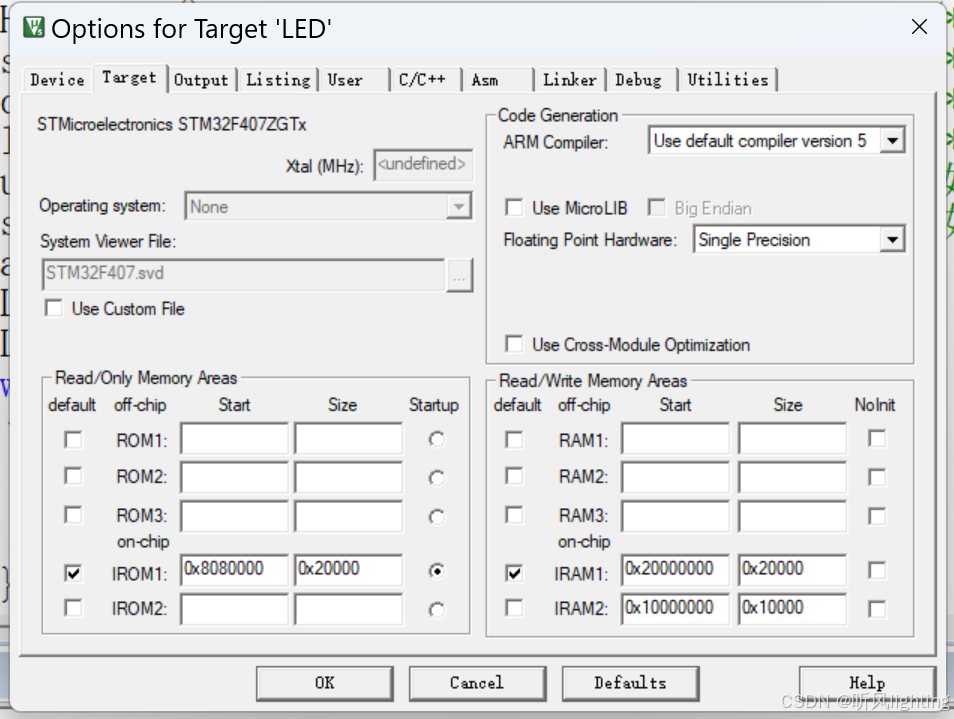Screen dimensions: 954x719
Task: Confirm settings with the OK button
Action: point(324,683)
